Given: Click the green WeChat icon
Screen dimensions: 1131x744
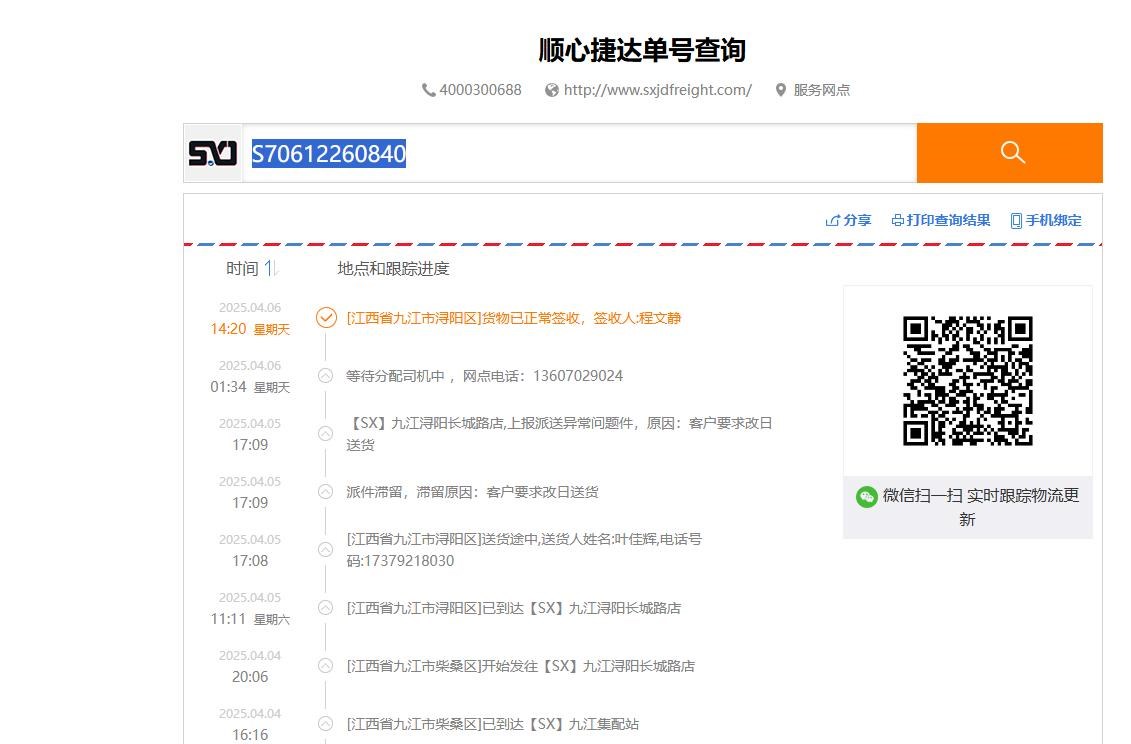Looking at the screenshot, I should (x=866, y=496).
